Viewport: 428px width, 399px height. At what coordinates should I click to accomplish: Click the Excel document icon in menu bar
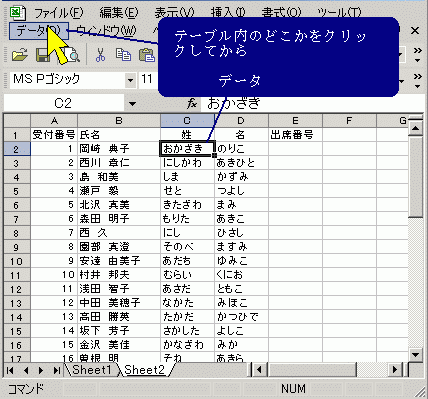point(17,13)
